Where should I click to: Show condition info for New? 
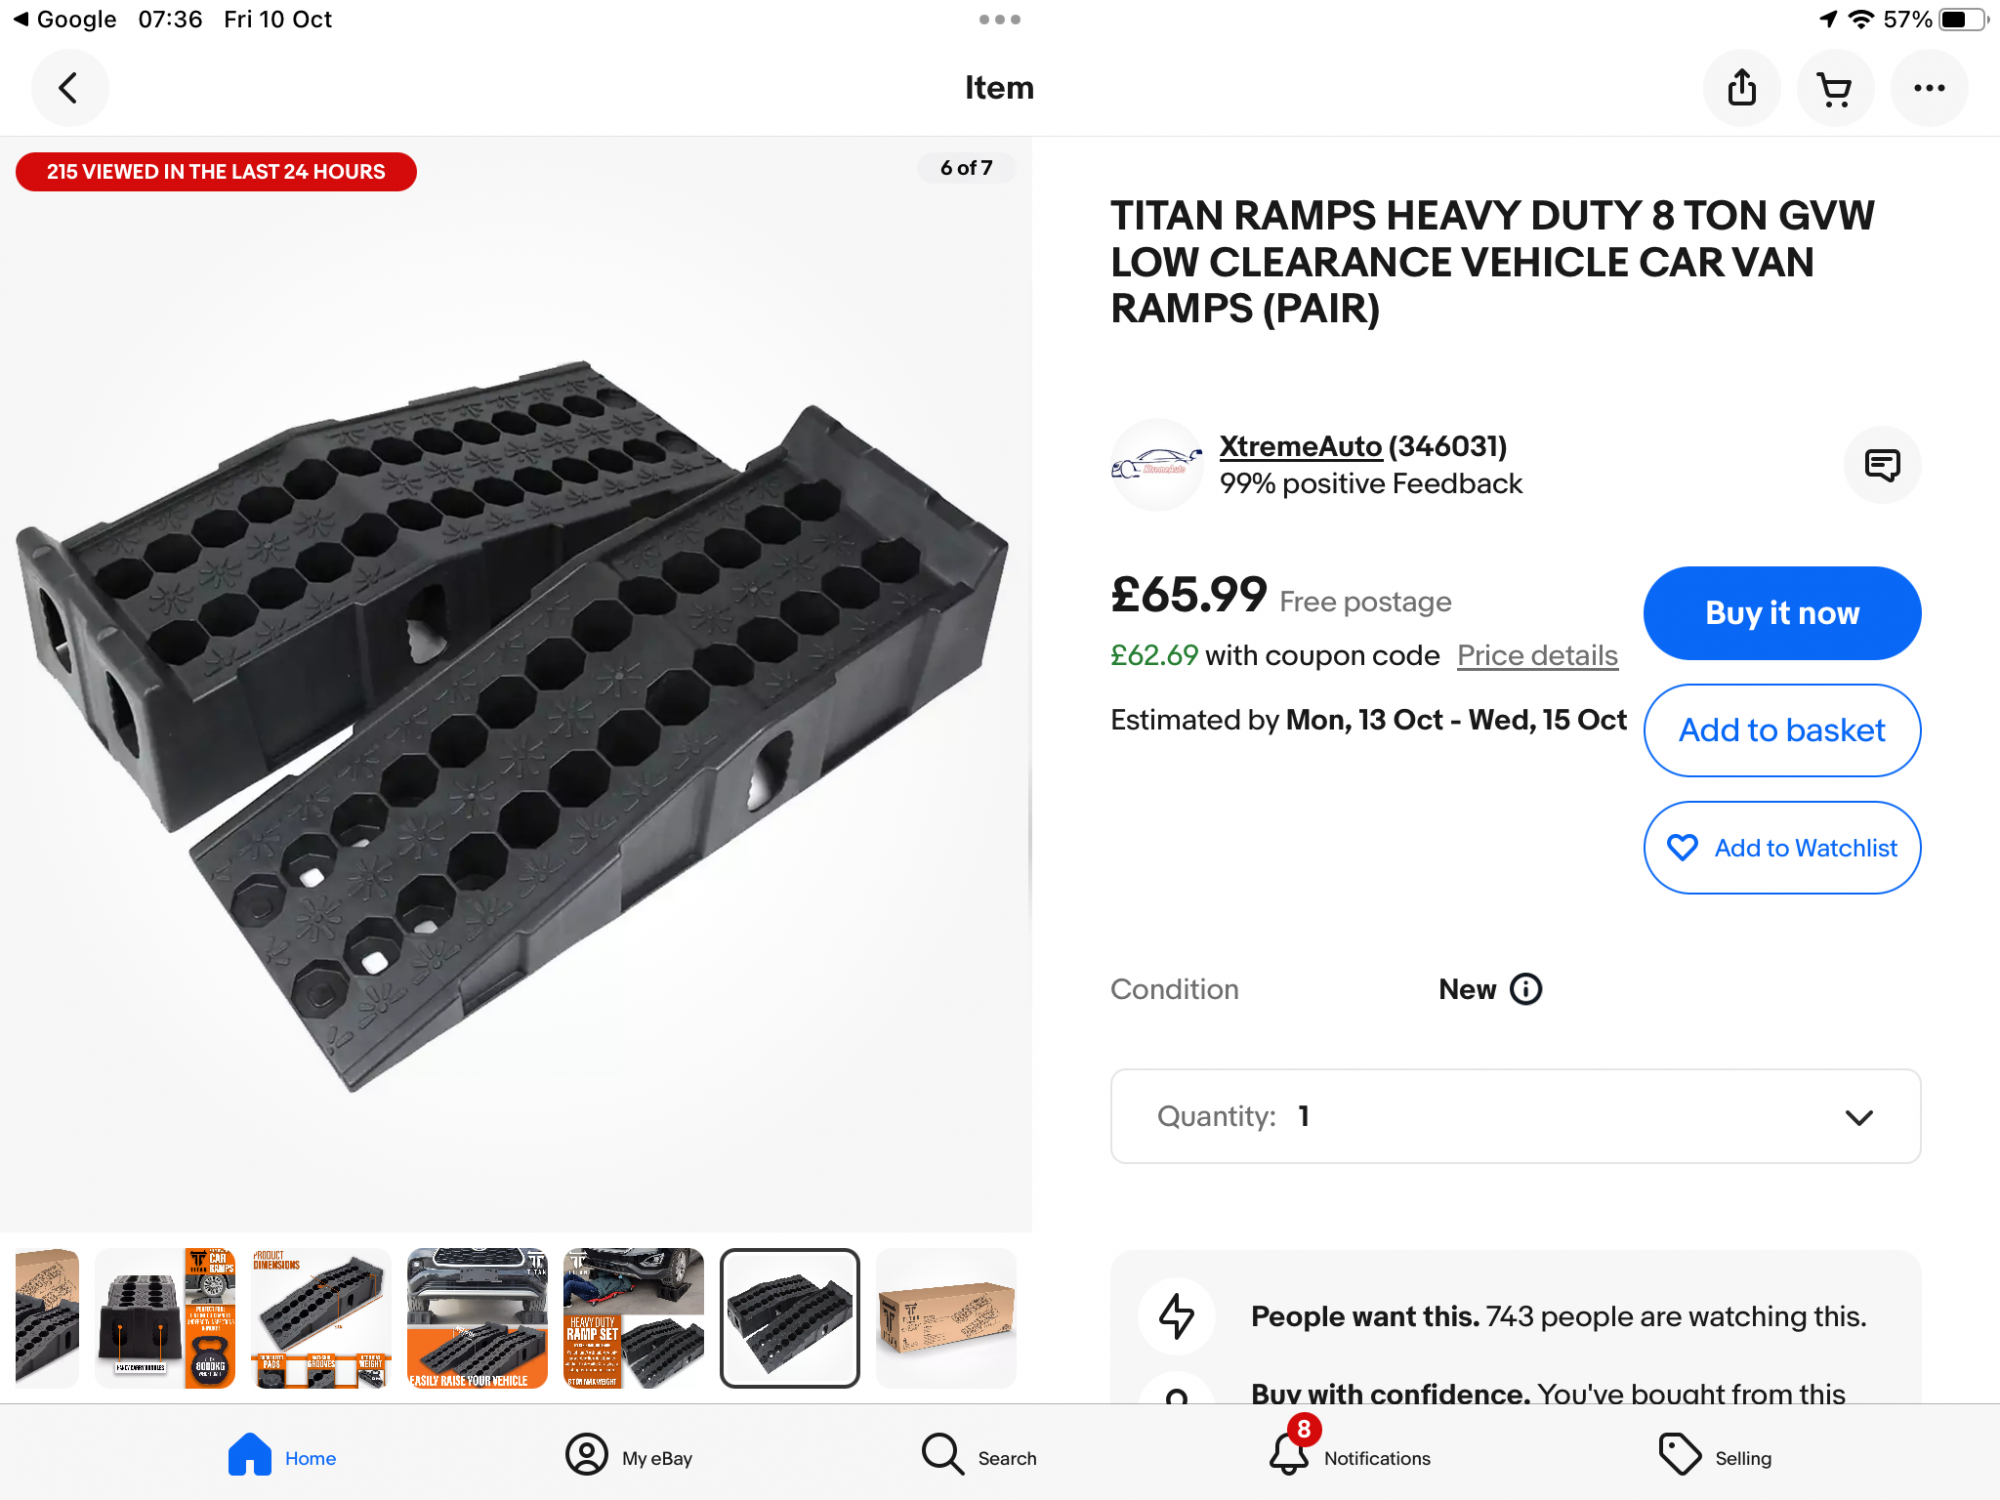(x=1526, y=989)
